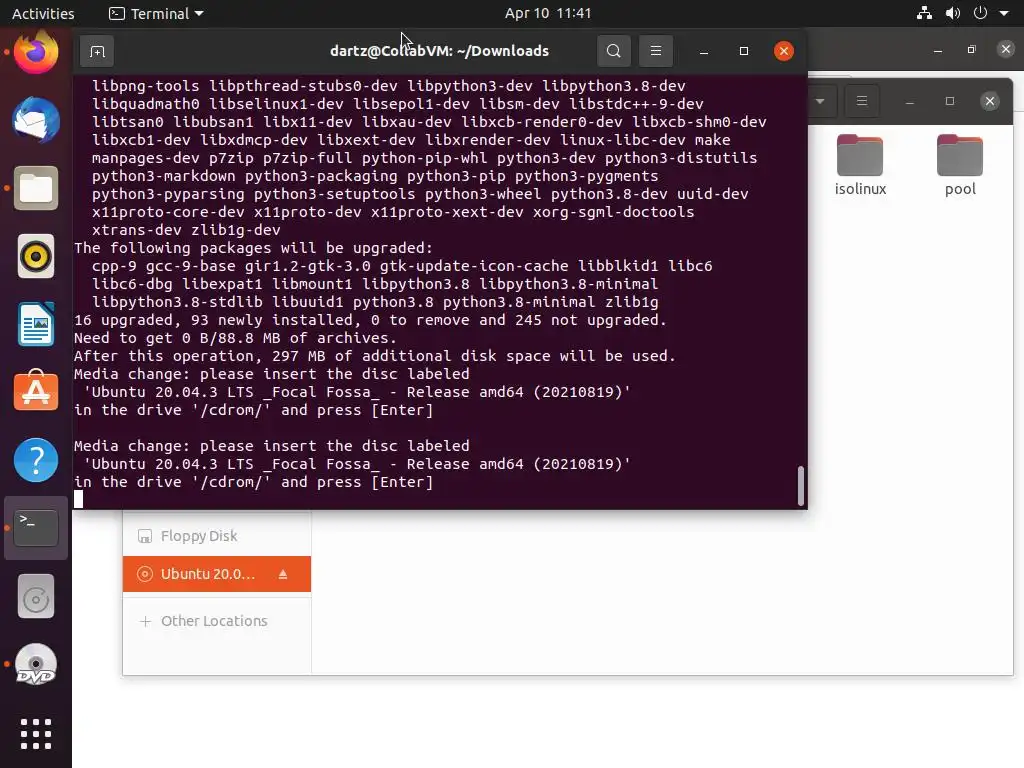Screen dimensions: 1024x768
Task: Minimize the background window at top right
Action: pos(938,50)
